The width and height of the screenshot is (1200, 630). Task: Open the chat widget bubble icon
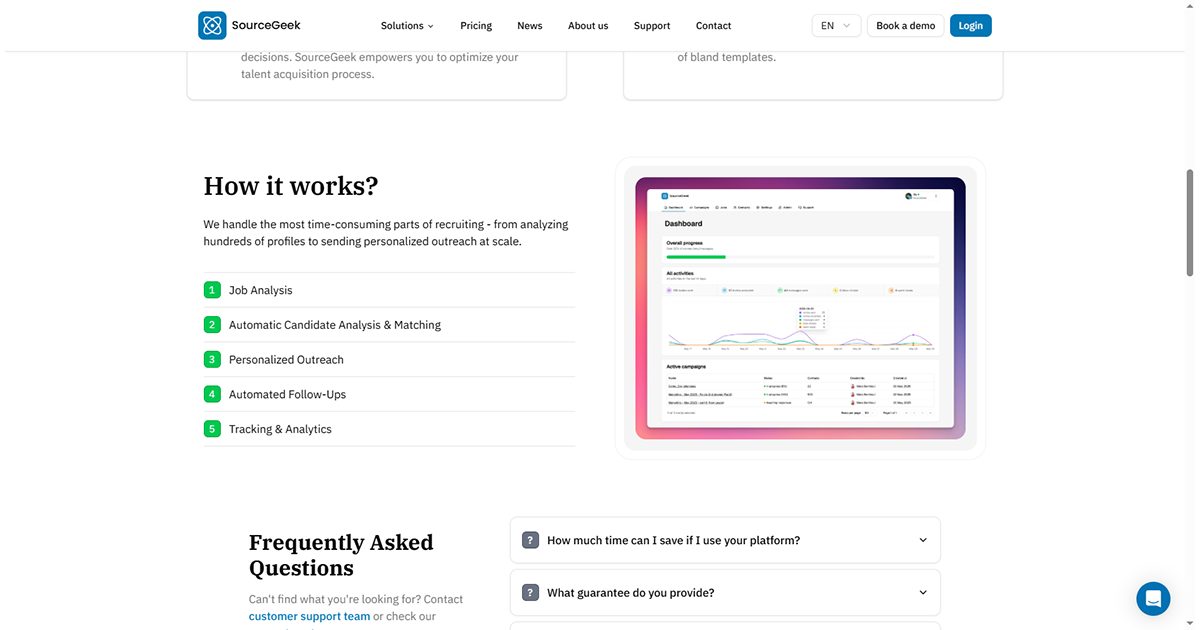[x=1153, y=598]
